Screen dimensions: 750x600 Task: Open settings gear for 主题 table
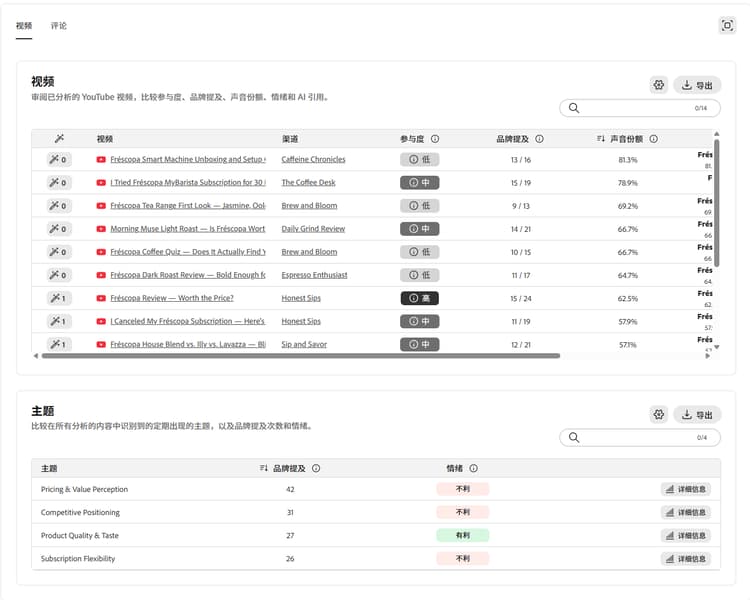coord(659,414)
